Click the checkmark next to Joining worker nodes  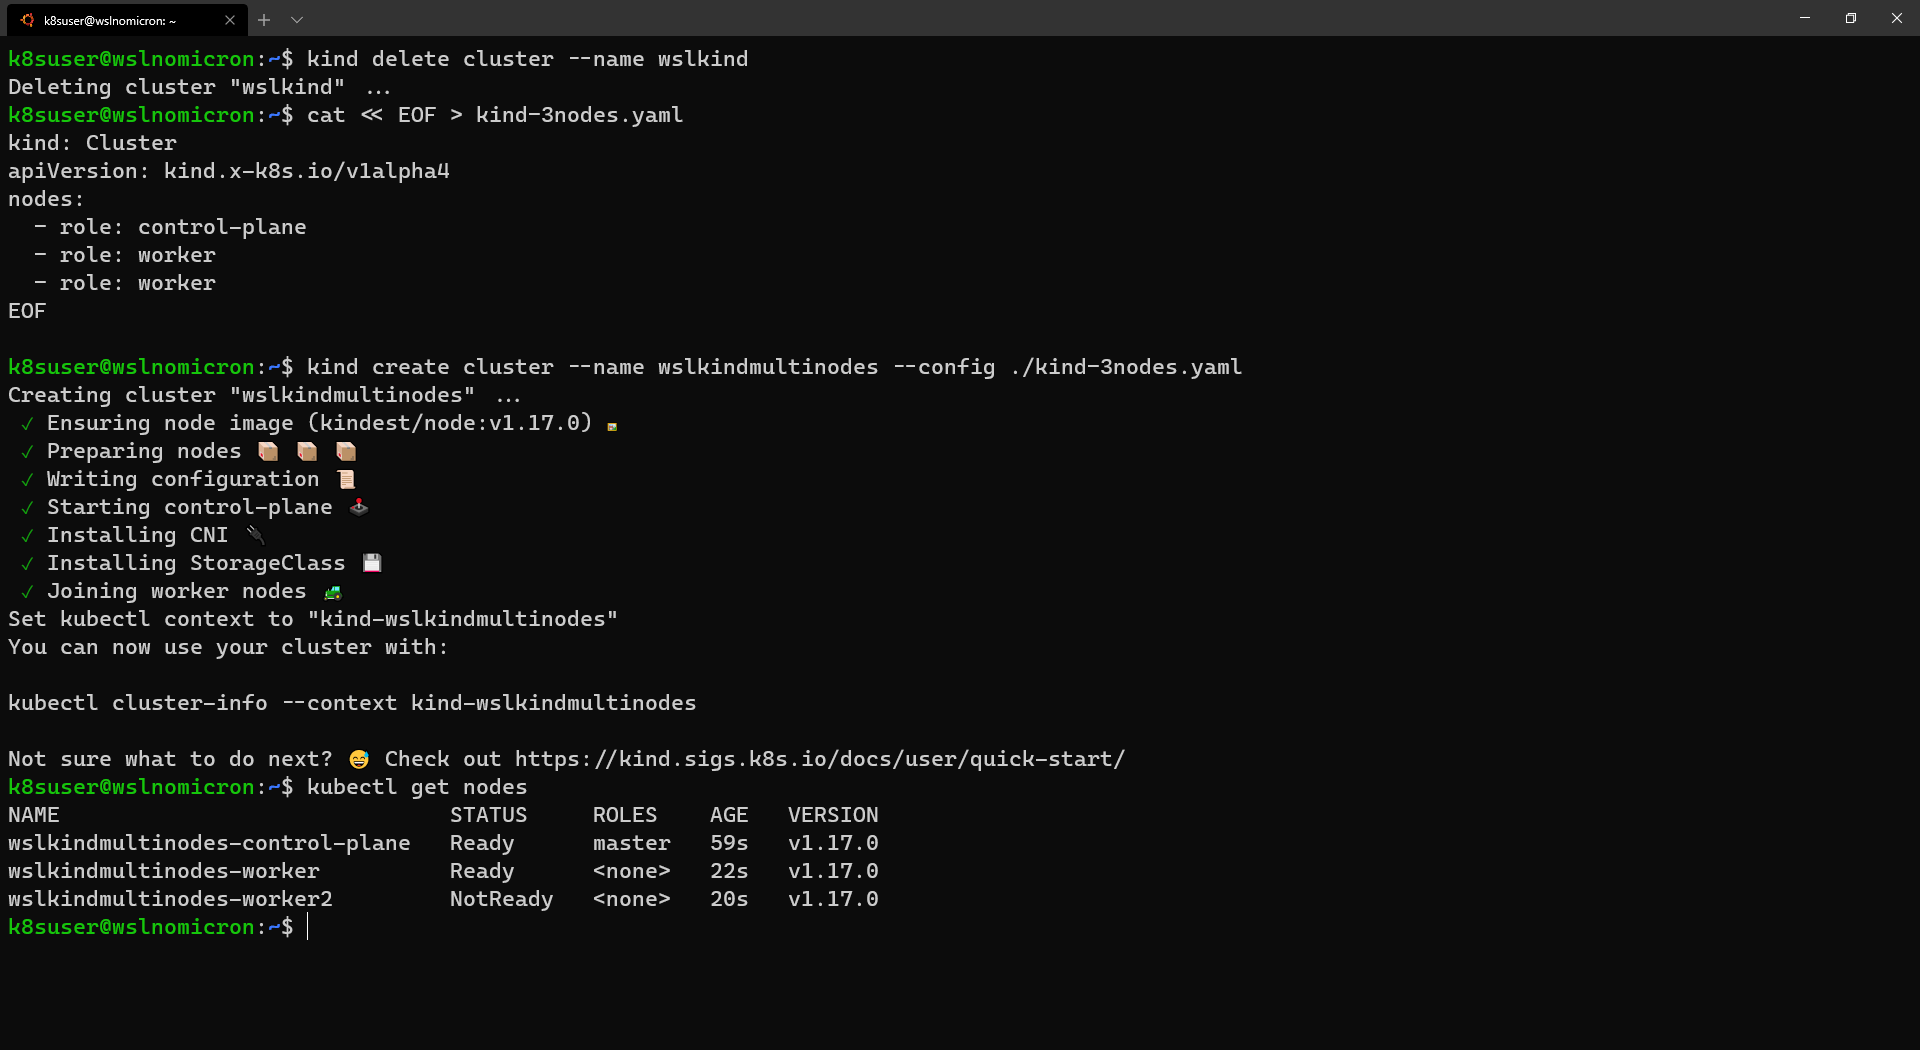(26, 592)
